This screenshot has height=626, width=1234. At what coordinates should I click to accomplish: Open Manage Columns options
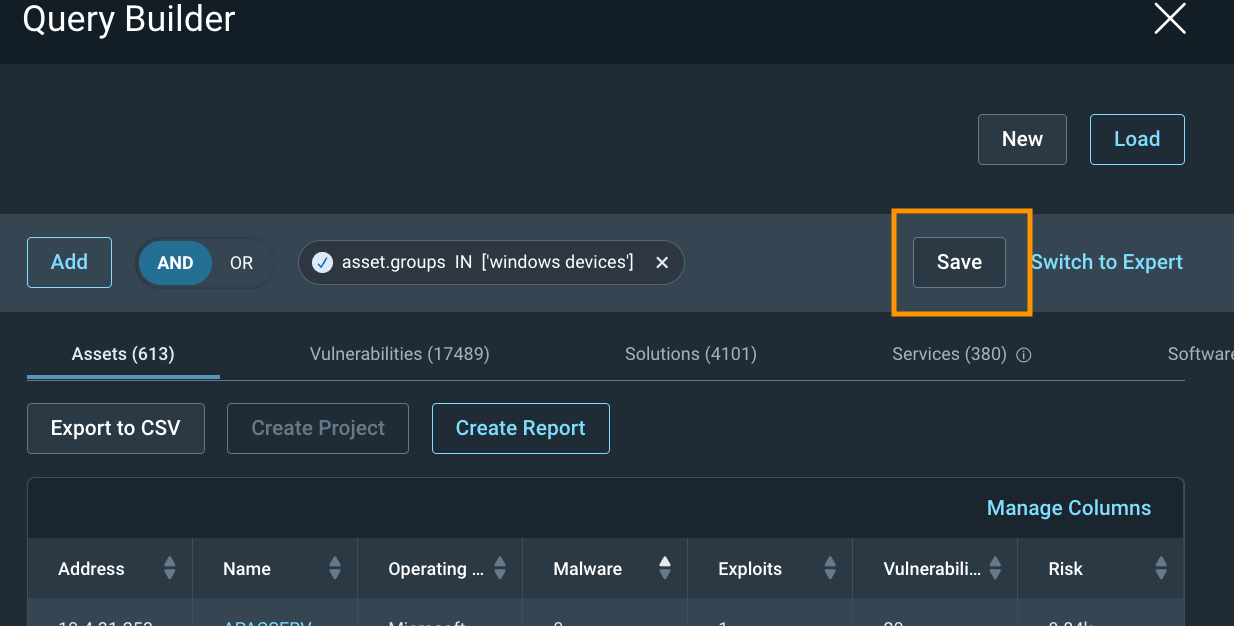coord(1068,508)
